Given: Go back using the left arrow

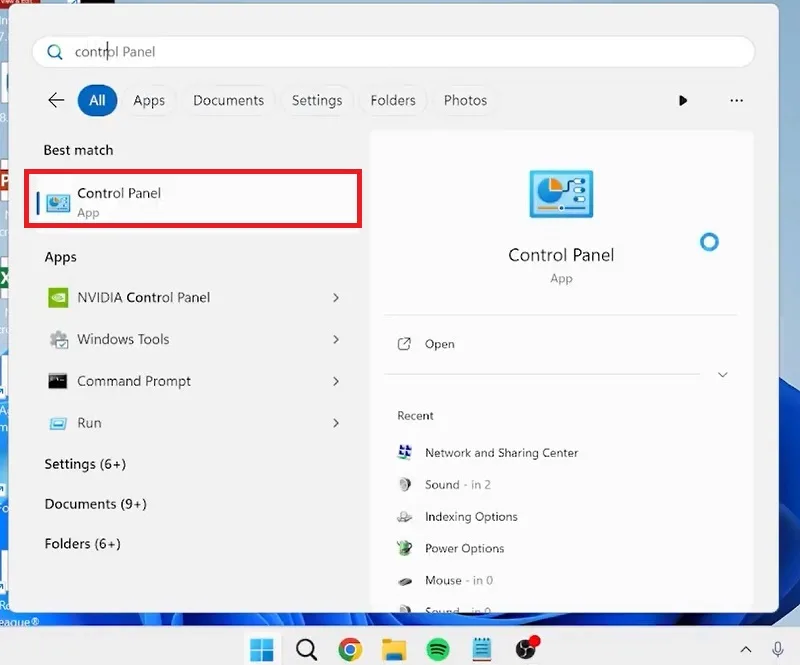Looking at the screenshot, I should pyautogui.click(x=56, y=100).
